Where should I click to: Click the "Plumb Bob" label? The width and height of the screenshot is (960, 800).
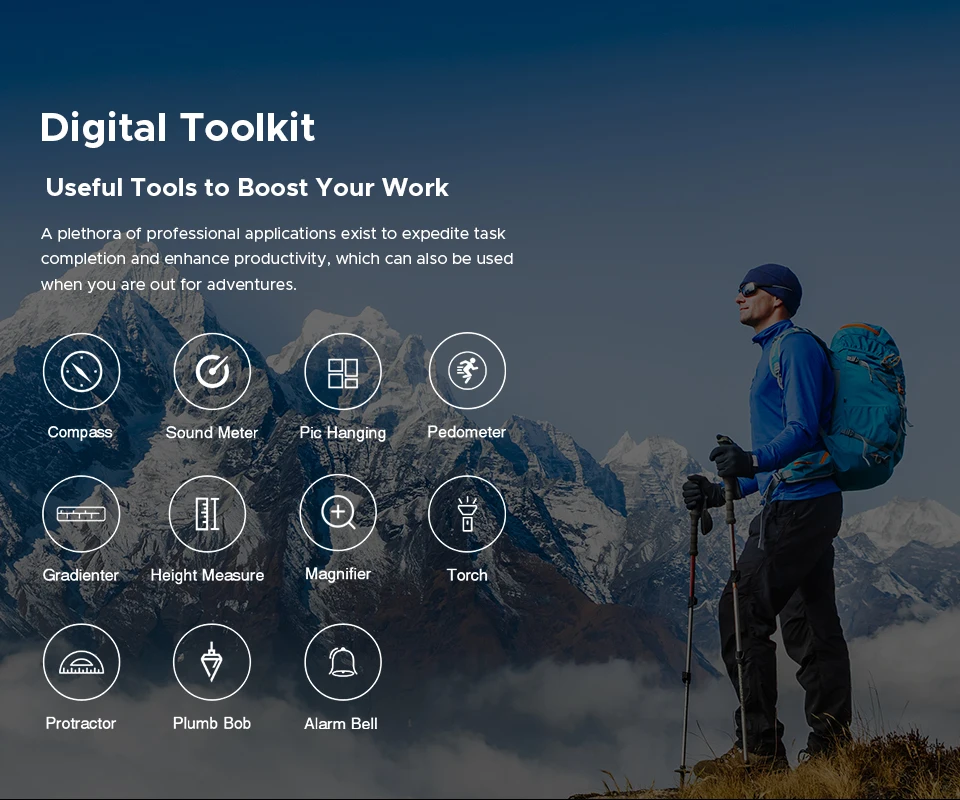(x=212, y=723)
